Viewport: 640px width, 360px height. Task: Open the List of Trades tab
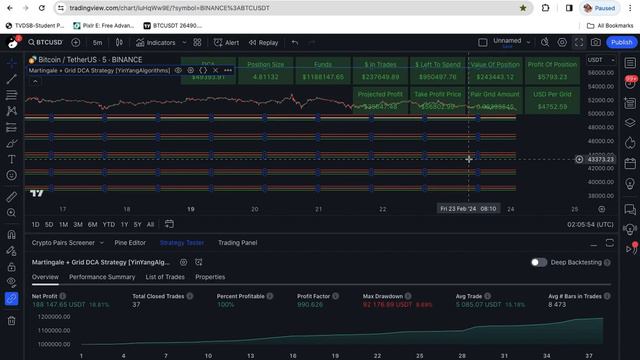tap(165, 277)
